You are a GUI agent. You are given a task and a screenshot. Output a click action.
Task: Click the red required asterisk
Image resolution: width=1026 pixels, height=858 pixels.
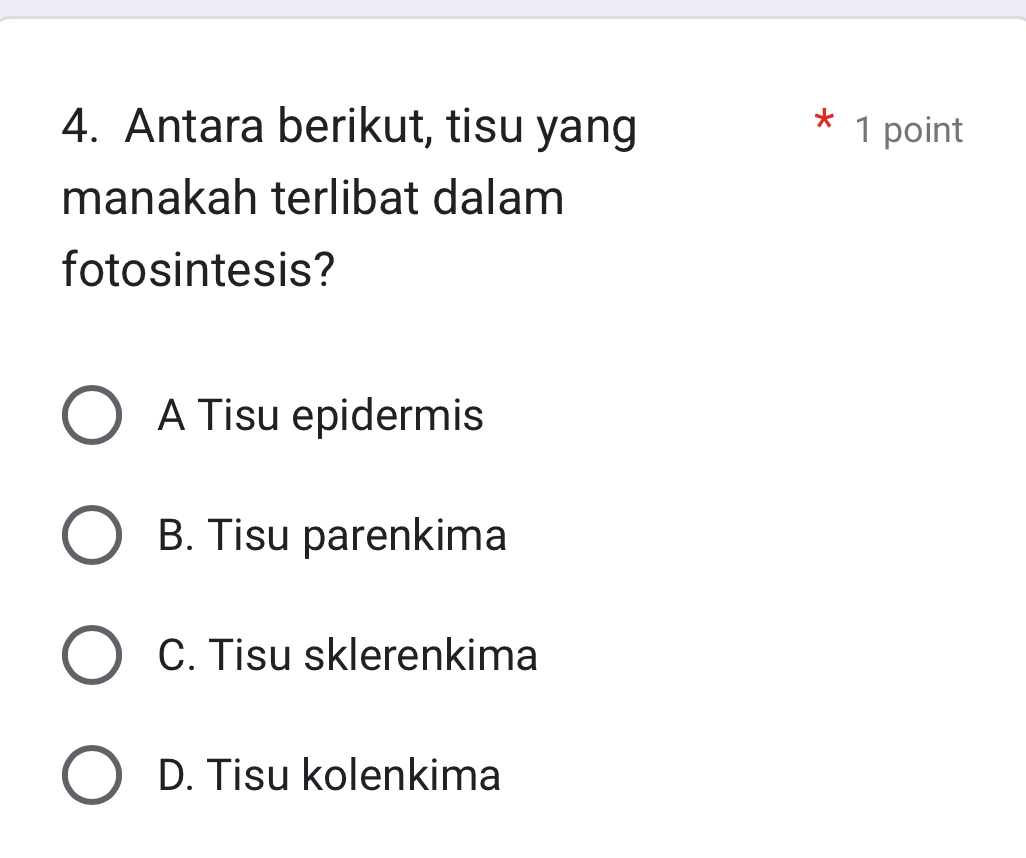[x=823, y=123]
